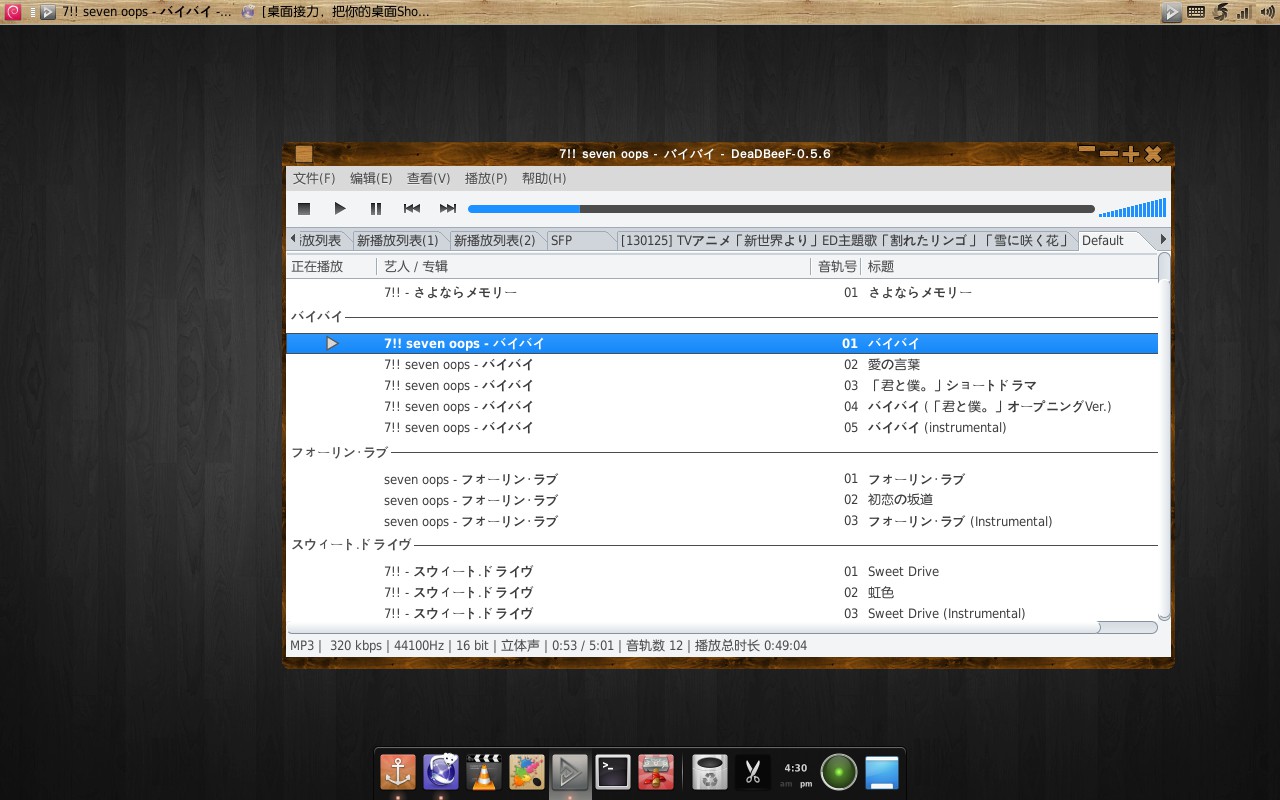The height and width of the screenshot is (800, 1280).
Task: Select track 02 愛の言葉
Action: coord(722,364)
